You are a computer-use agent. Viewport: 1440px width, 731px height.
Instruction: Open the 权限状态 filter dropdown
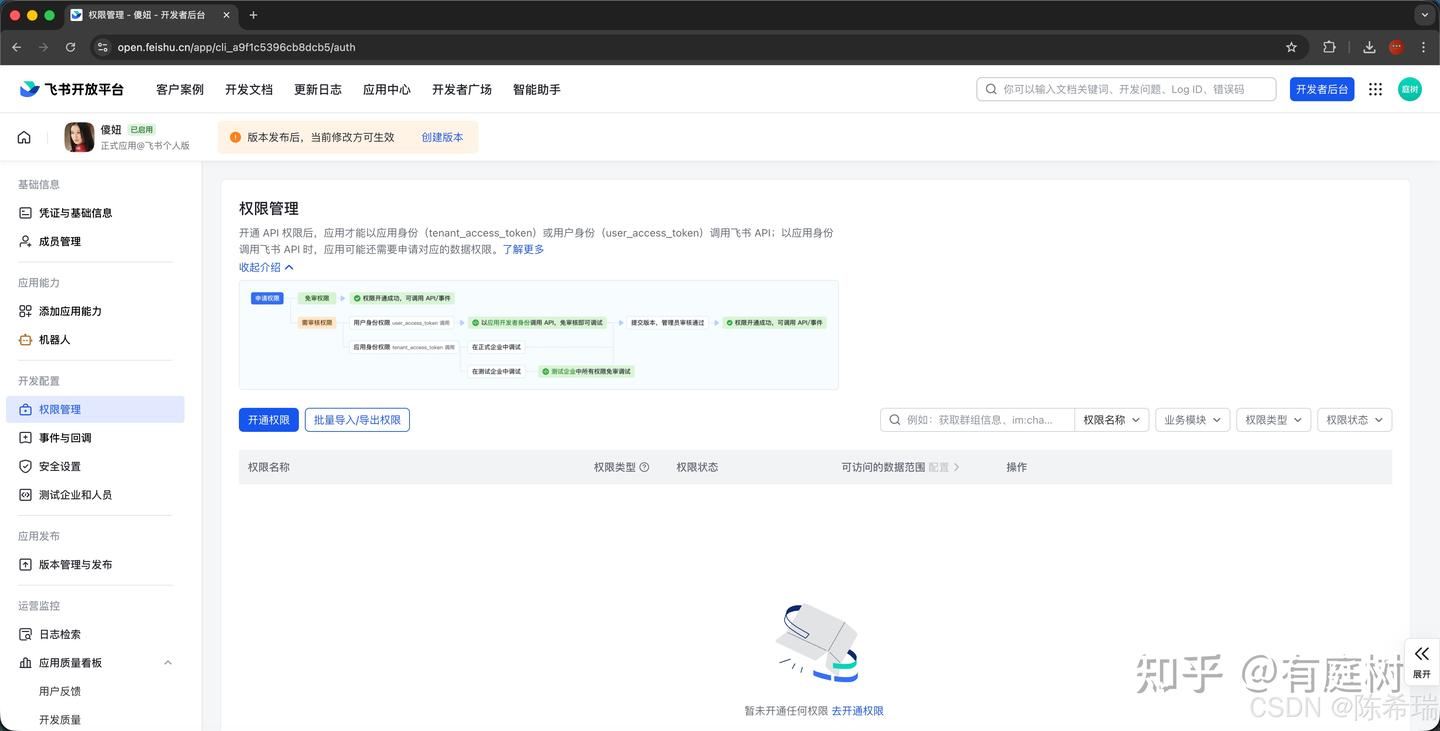pos(1354,420)
